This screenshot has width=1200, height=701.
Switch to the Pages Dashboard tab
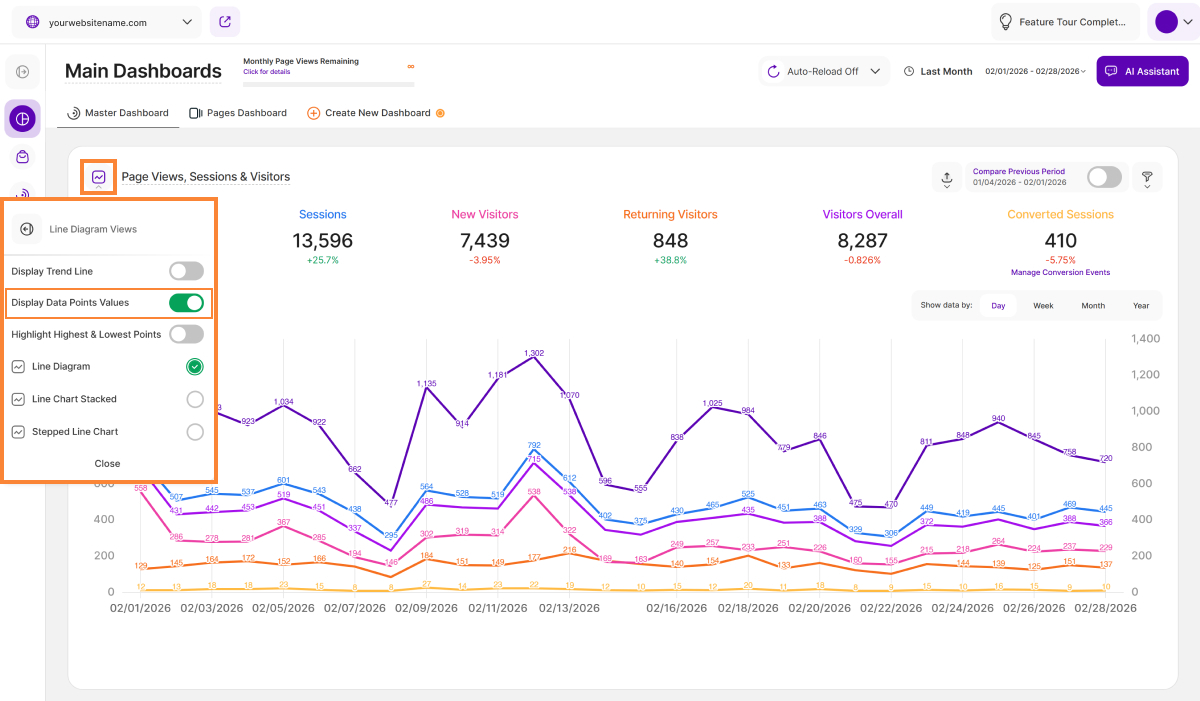tap(238, 113)
